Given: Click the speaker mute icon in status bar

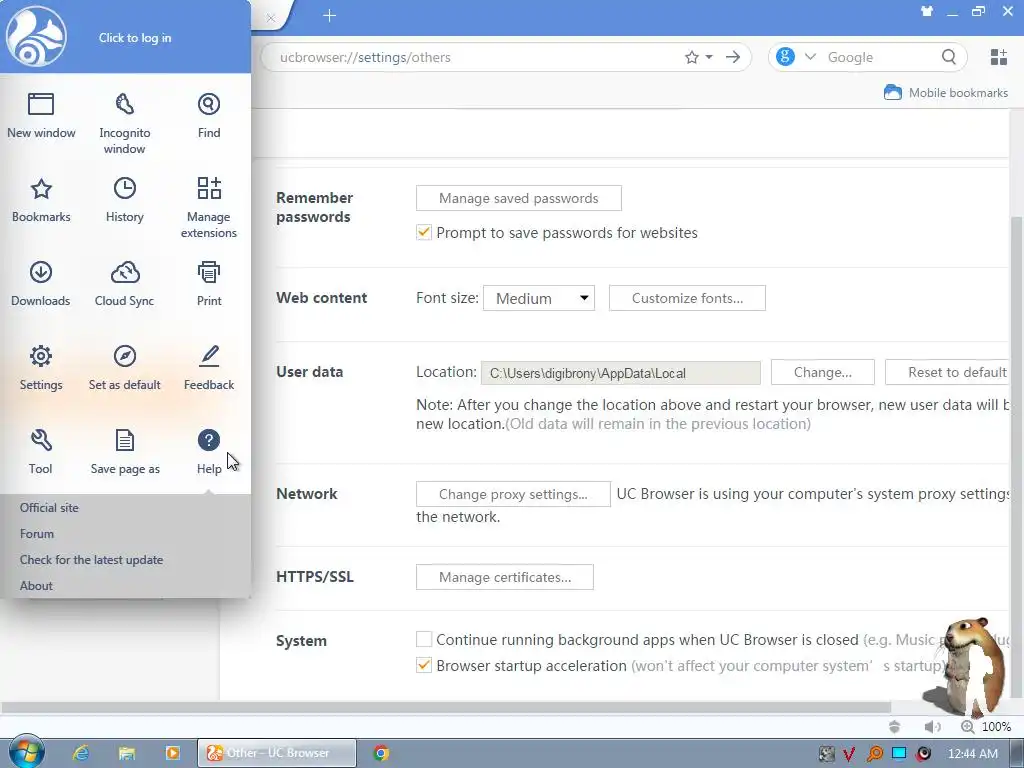Looking at the screenshot, I should [x=933, y=727].
